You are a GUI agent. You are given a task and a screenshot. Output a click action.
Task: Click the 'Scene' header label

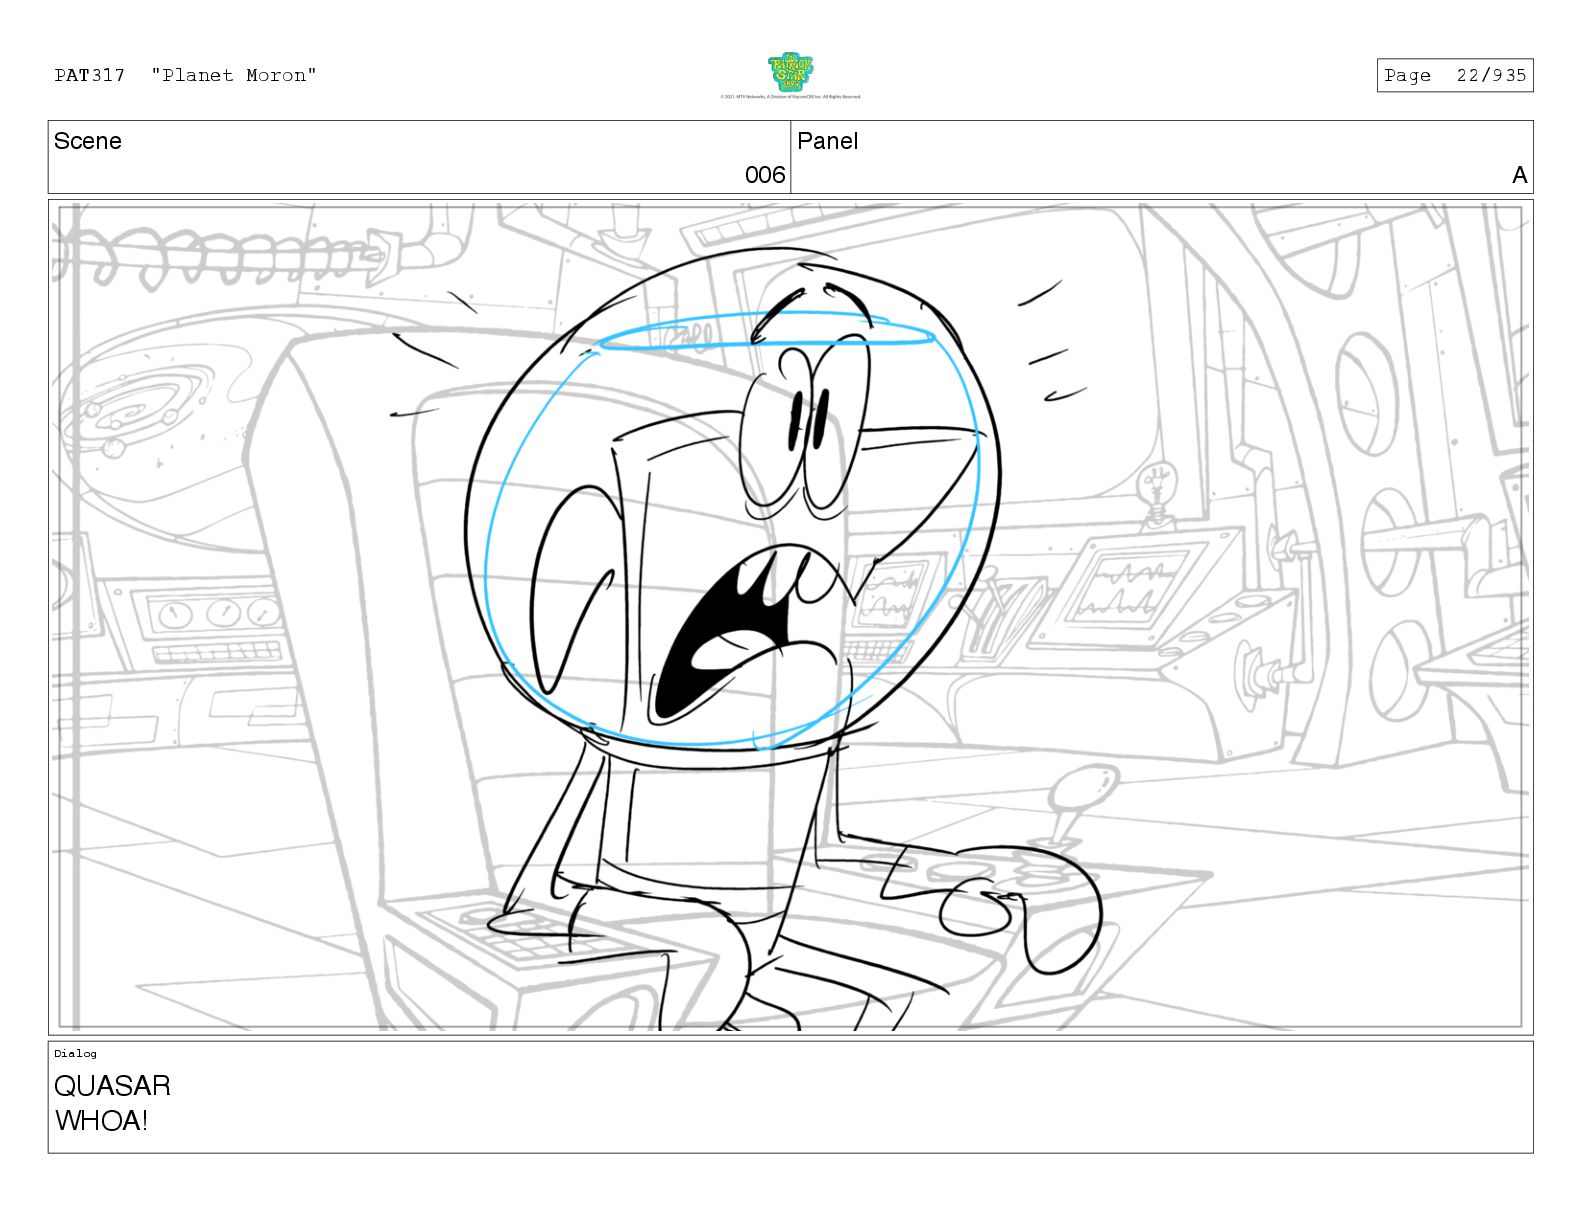[x=88, y=141]
